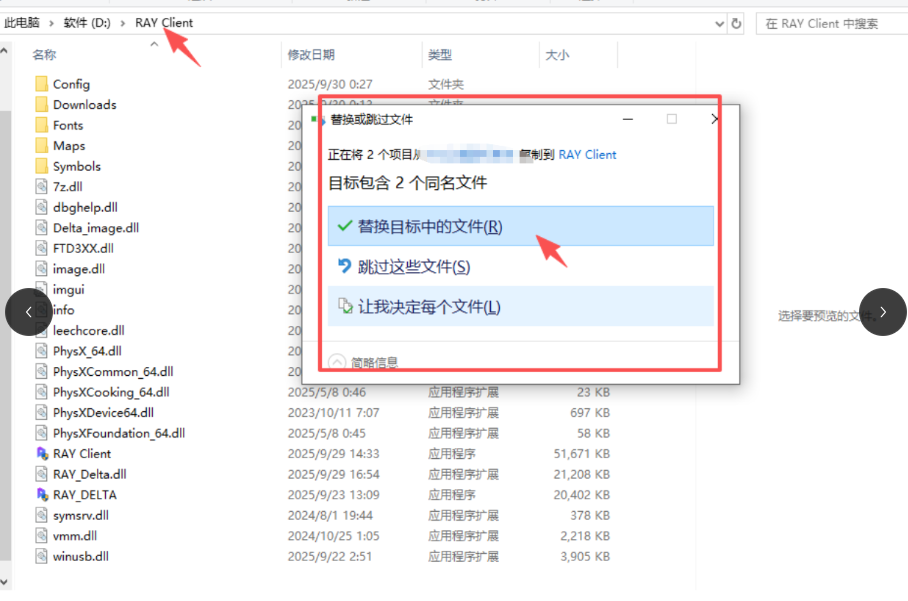
Task: Click the refresh icon beside address bar
Action: click(737, 23)
